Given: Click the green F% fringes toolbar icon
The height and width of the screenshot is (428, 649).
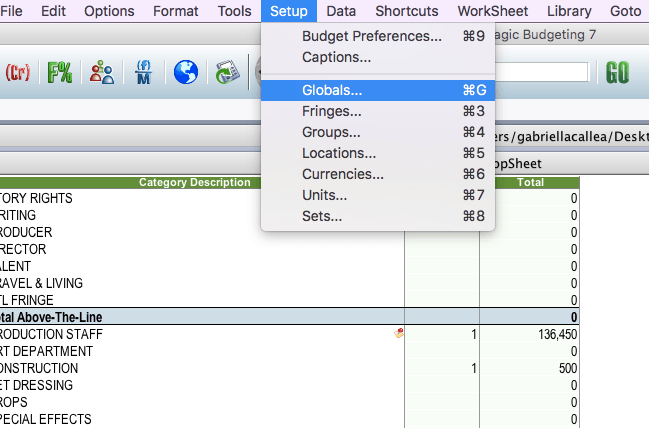Looking at the screenshot, I should (x=60, y=72).
